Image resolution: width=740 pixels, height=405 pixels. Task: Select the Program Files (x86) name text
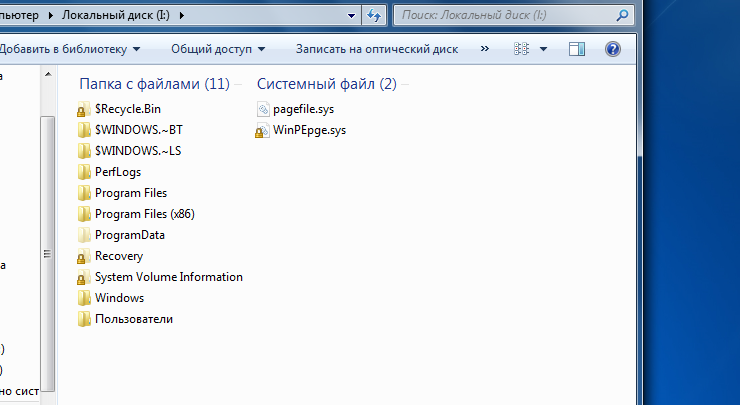point(144,214)
